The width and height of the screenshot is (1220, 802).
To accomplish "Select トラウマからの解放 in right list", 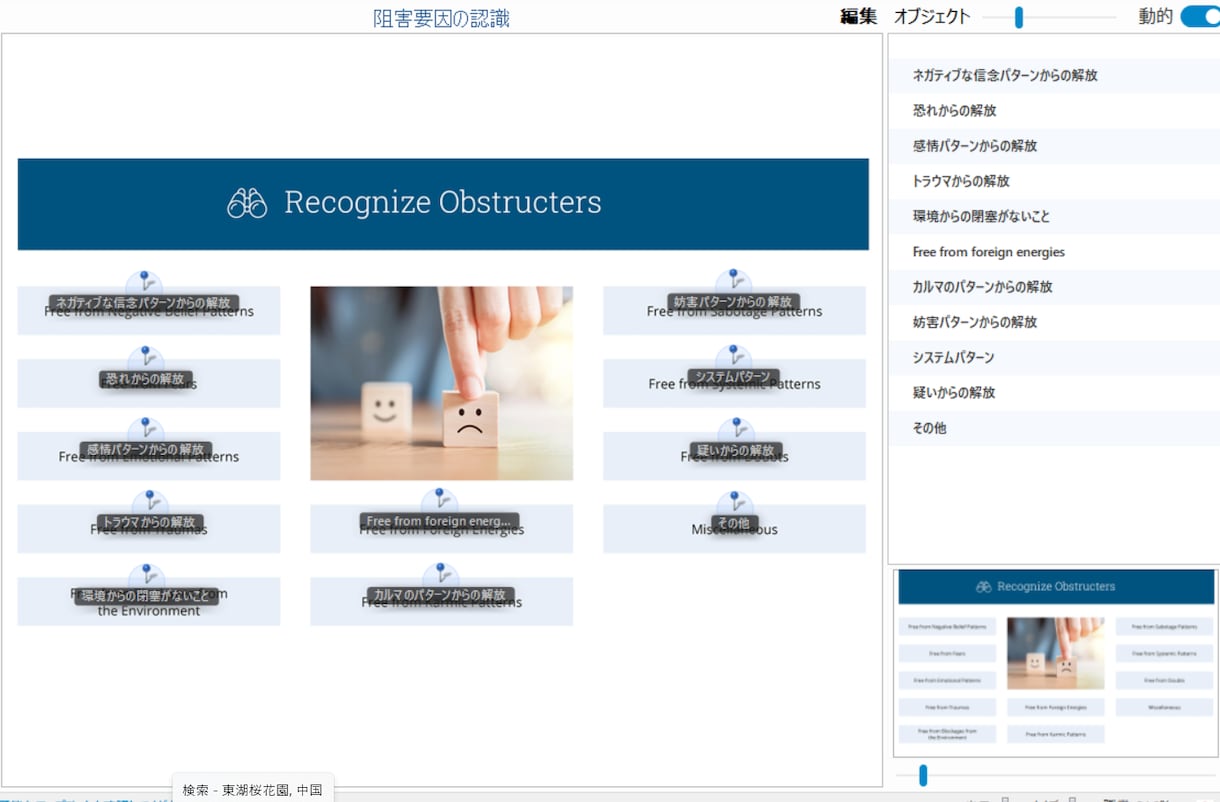I will pos(1054,181).
